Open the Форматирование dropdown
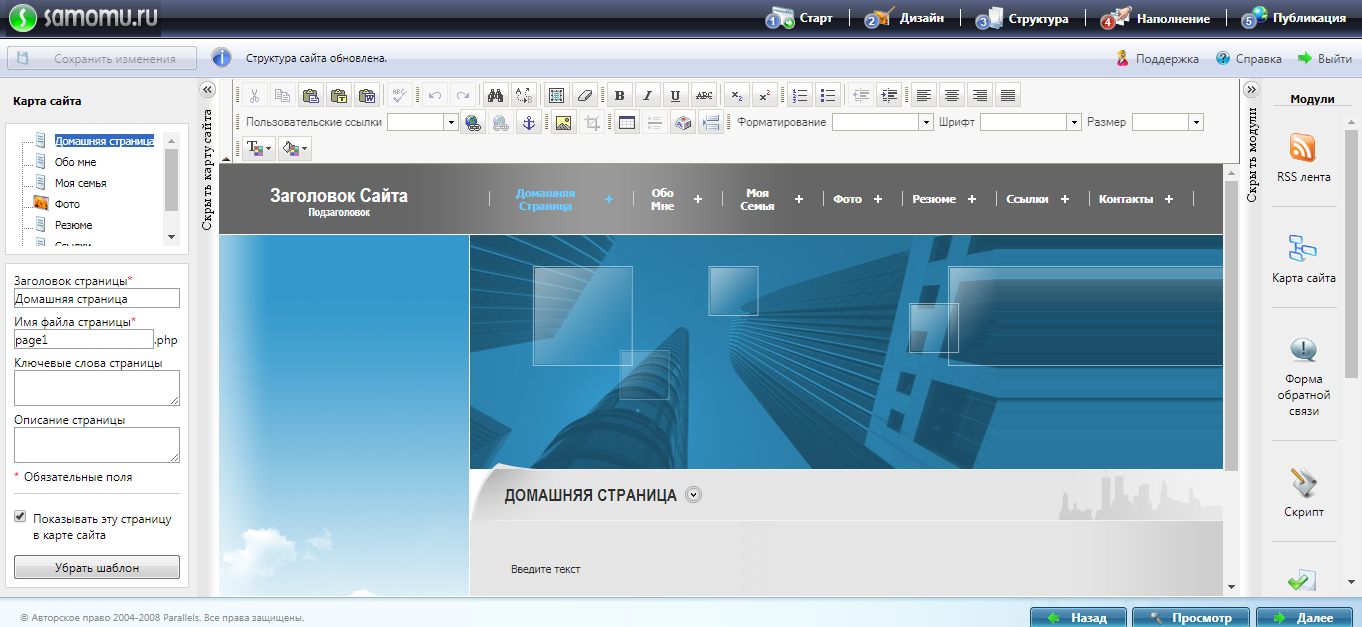Image resolution: width=1362 pixels, height=627 pixels. [x=925, y=122]
